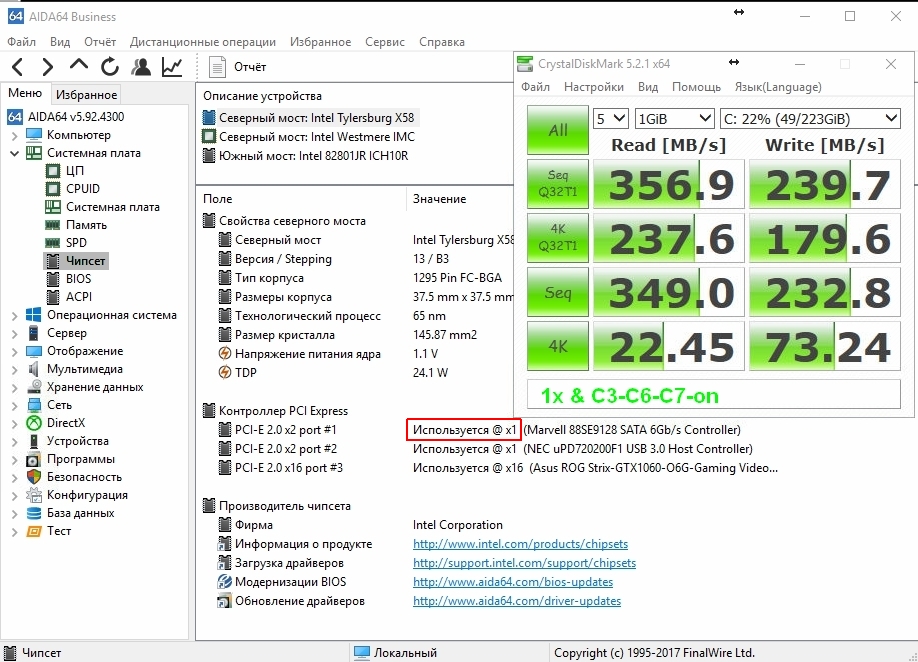Open the user manage icon in toolbar
This screenshot has height=662, width=918.
click(x=141, y=67)
